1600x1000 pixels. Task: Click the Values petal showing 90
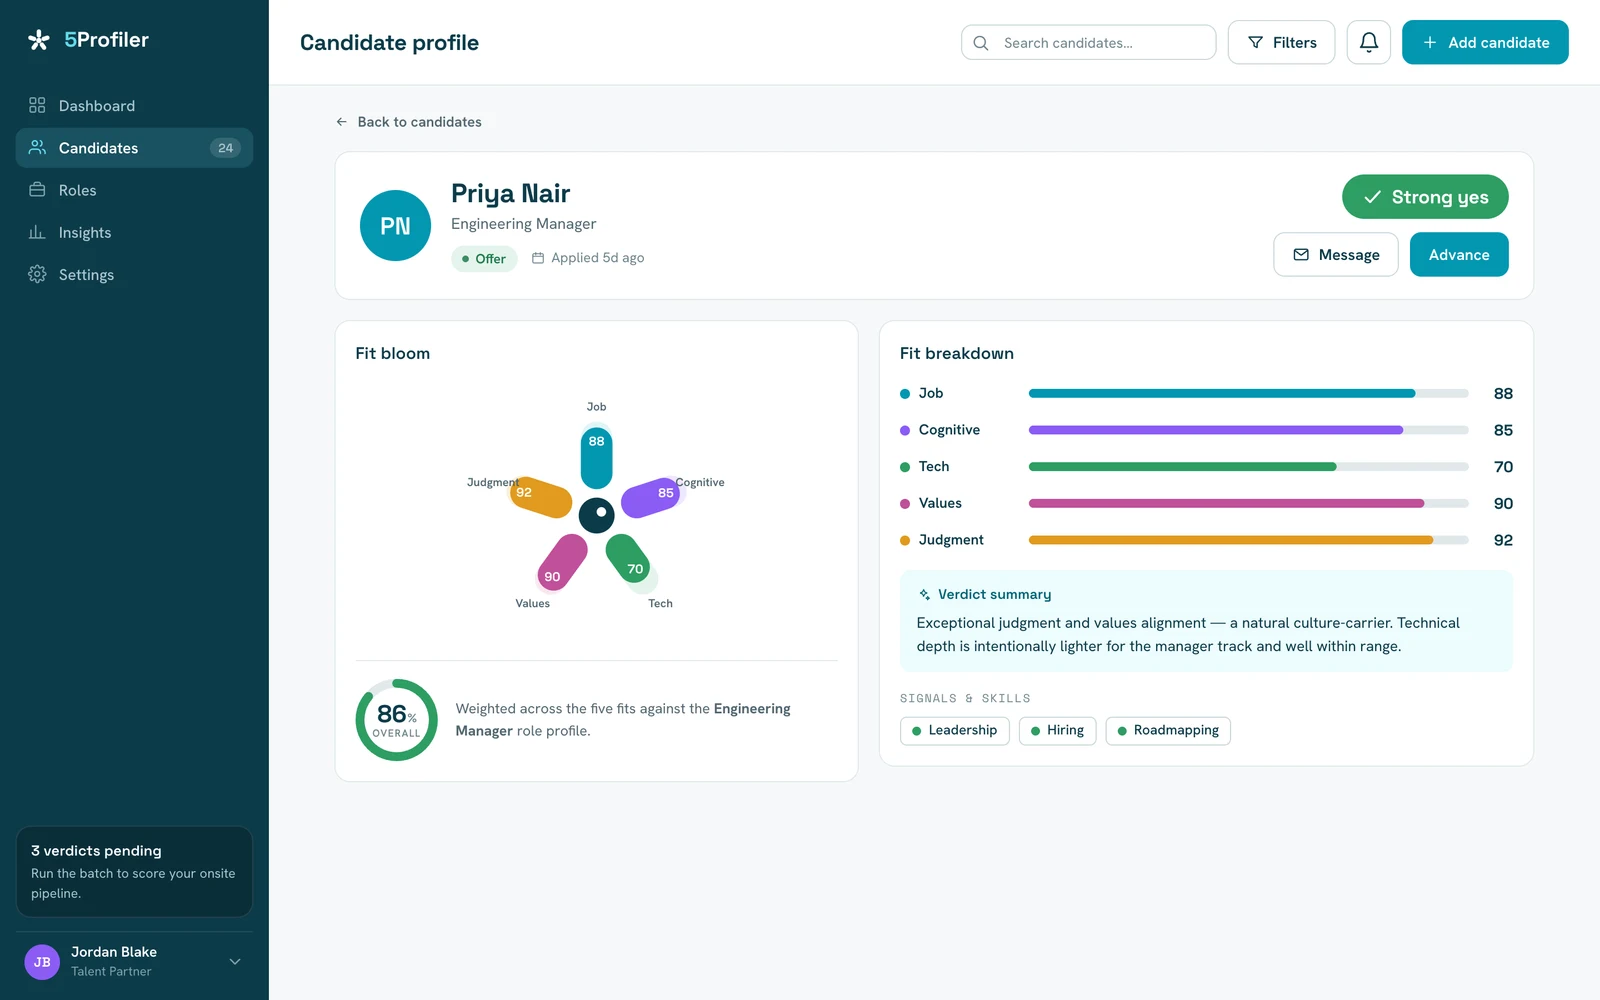point(563,561)
